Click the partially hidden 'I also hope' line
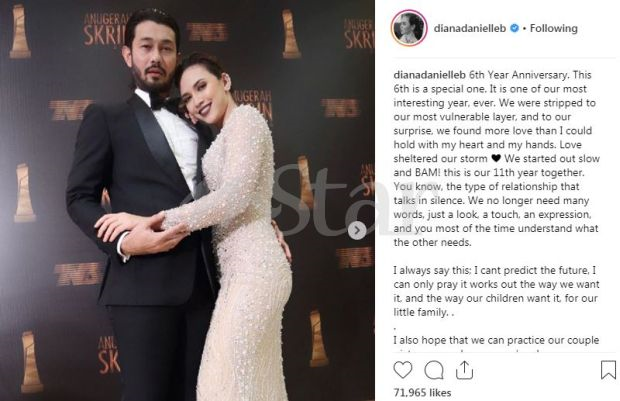Image resolution: width=620 pixels, height=401 pixels. click(x=496, y=340)
